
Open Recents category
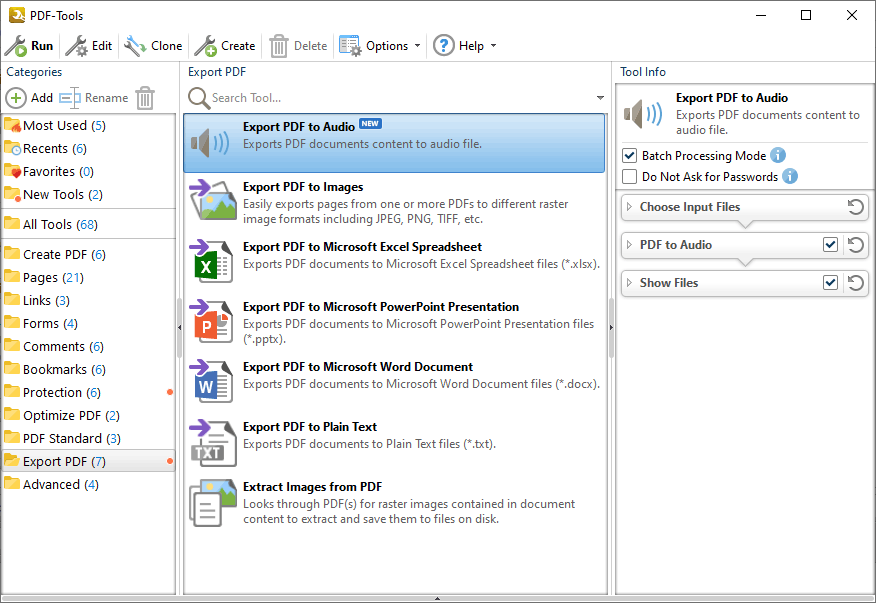point(88,148)
